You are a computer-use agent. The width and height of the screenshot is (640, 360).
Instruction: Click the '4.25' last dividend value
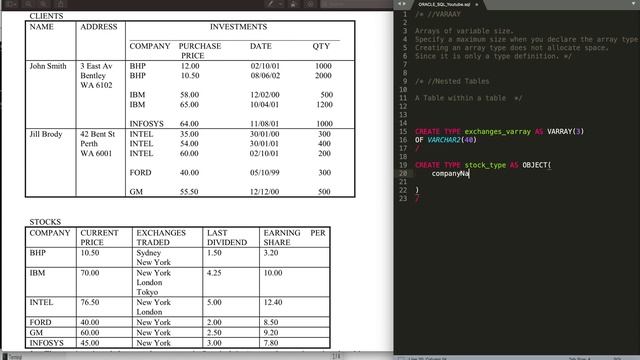214,273
